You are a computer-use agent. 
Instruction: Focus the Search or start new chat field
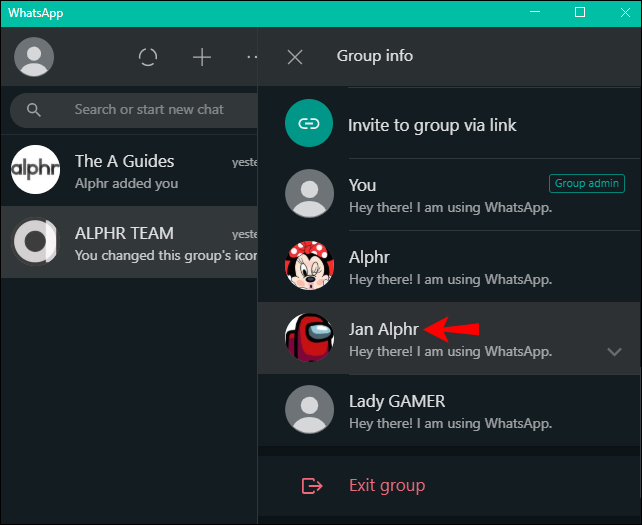coord(133,110)
